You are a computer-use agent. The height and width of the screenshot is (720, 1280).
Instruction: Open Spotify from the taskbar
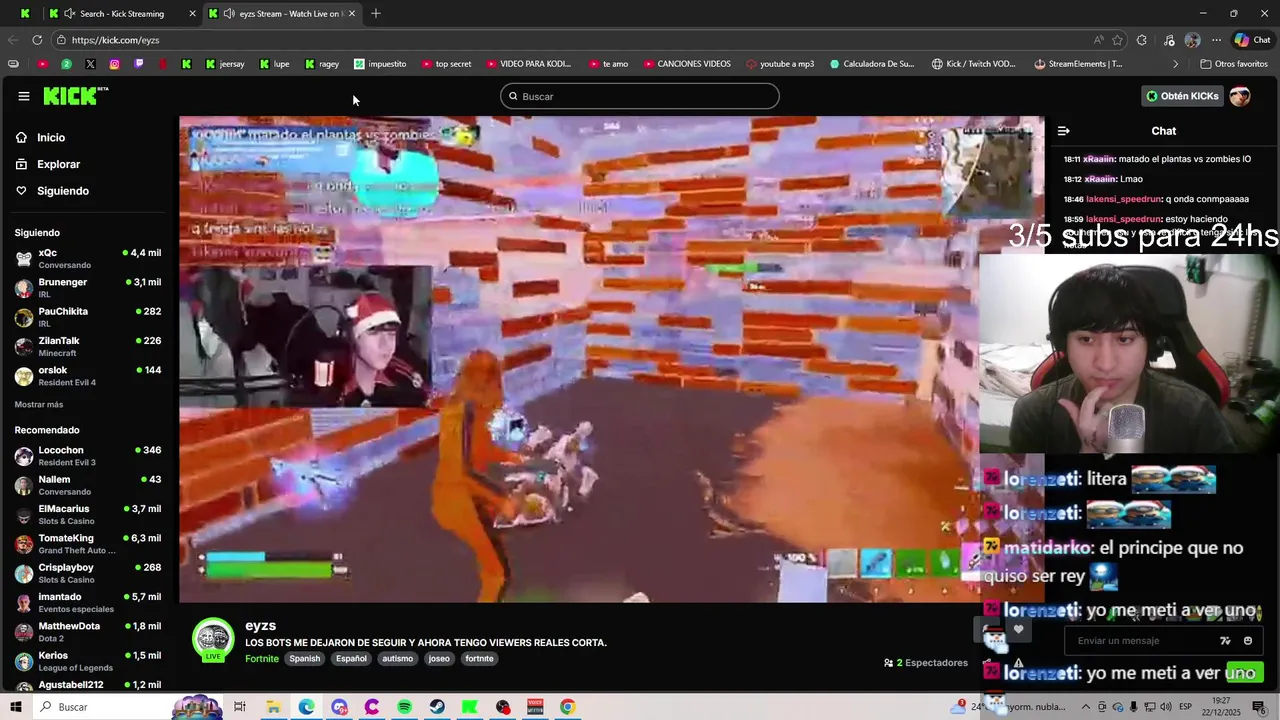click(404, 707)
